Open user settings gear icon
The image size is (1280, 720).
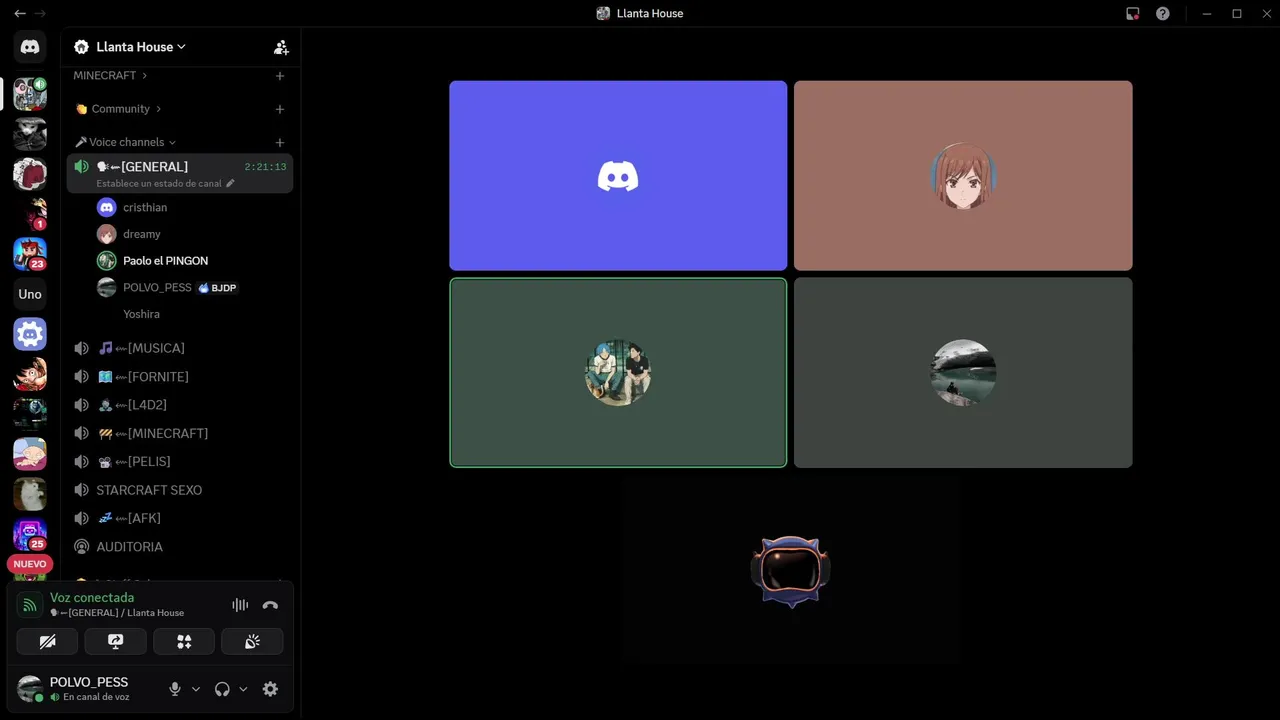click(270, 689)
